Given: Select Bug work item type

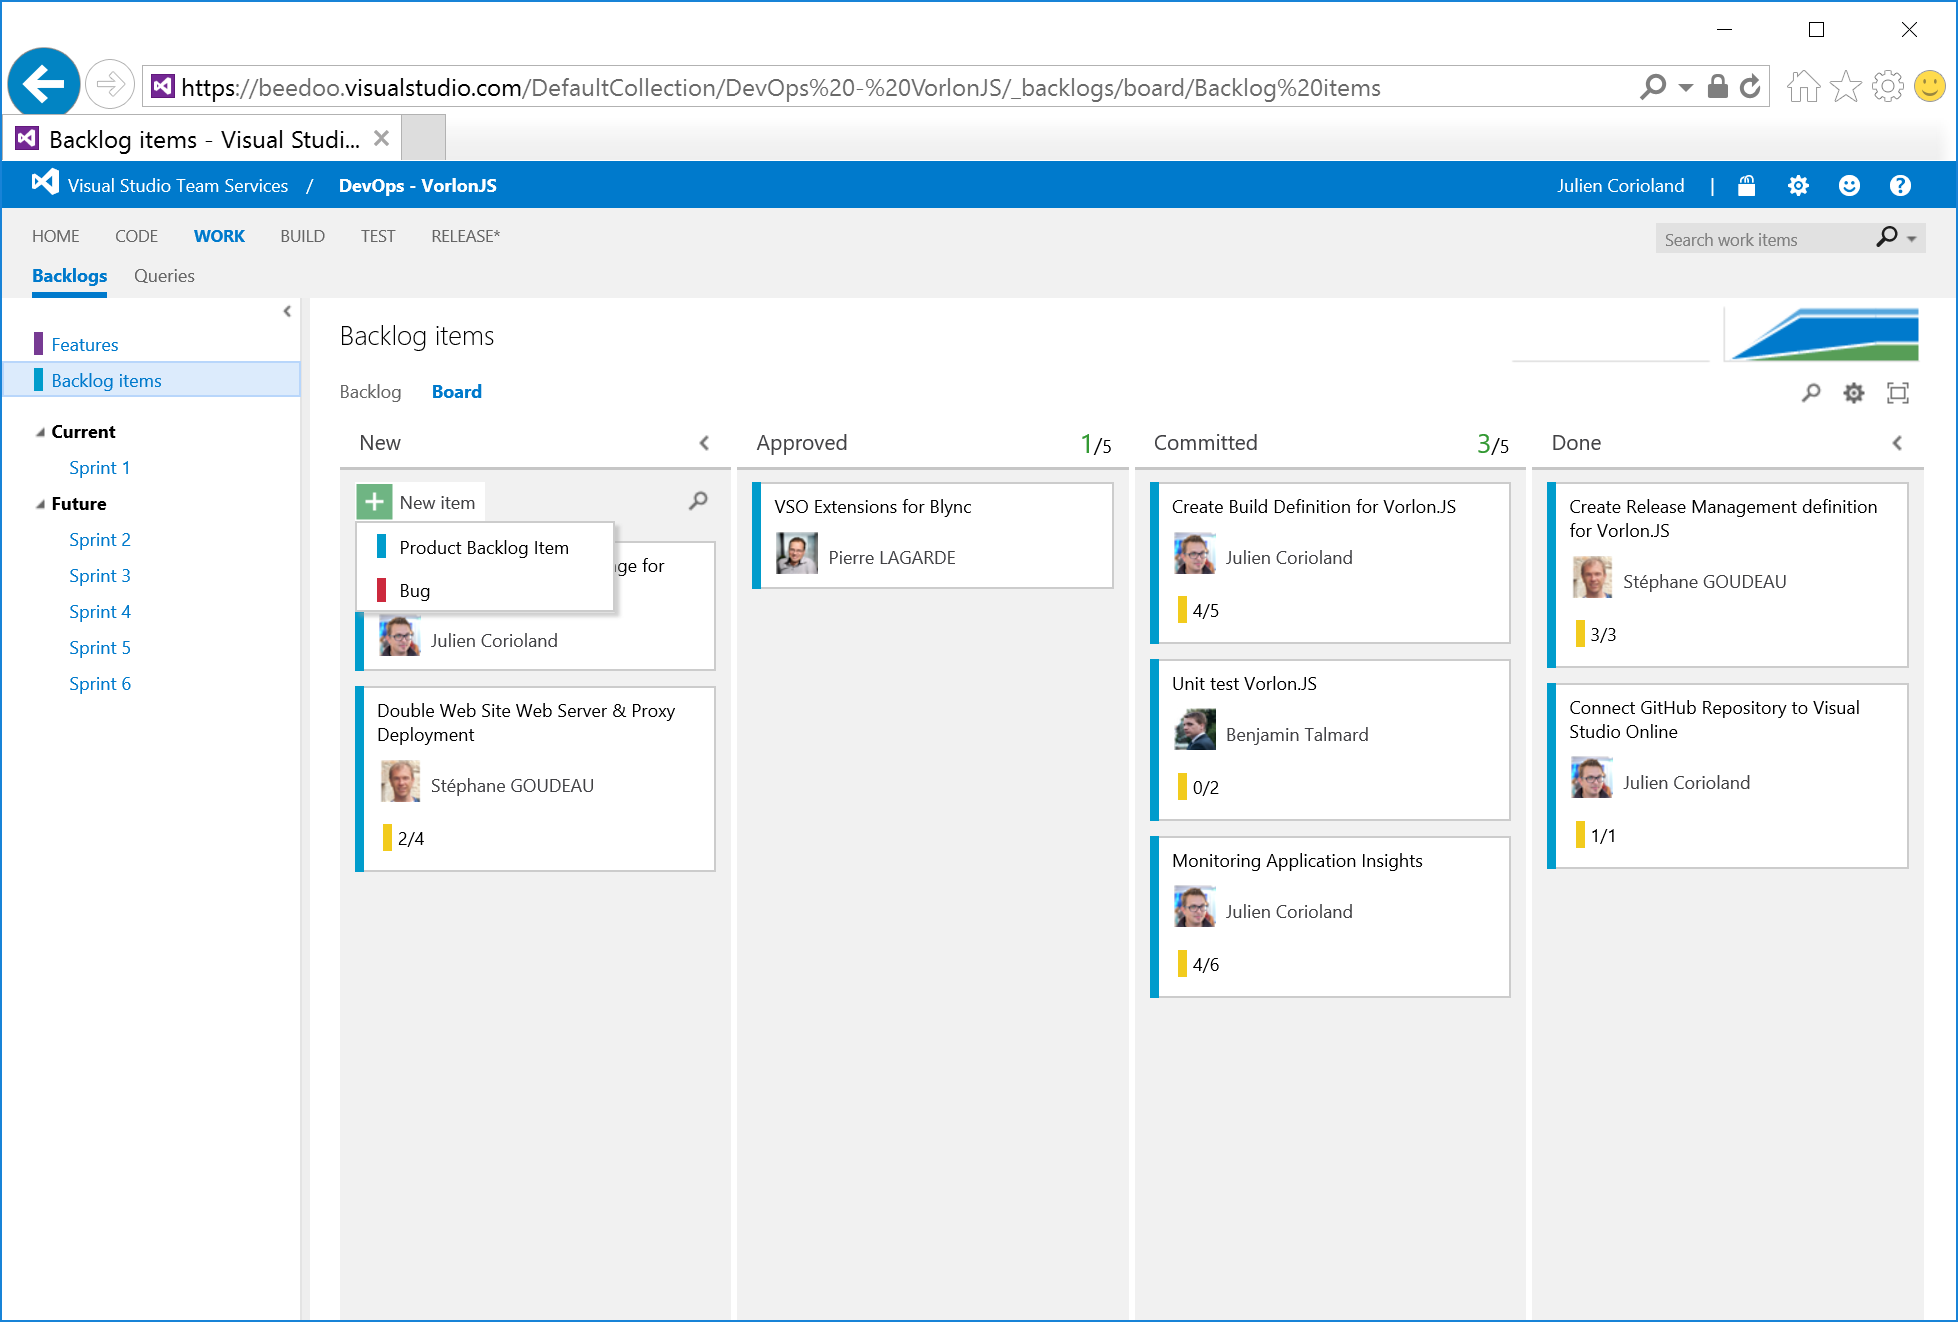Looking at the screenshot, I should click(413, 590).
